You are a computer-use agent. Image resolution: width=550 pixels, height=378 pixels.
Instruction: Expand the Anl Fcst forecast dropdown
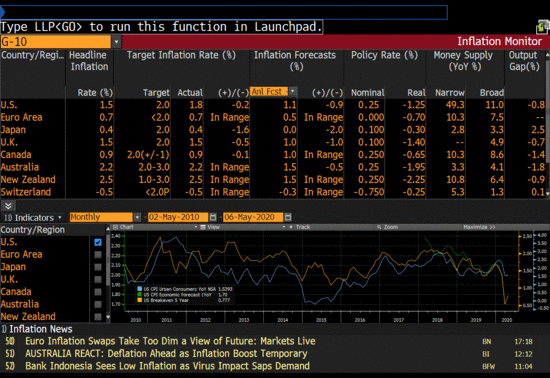(293, 92)
